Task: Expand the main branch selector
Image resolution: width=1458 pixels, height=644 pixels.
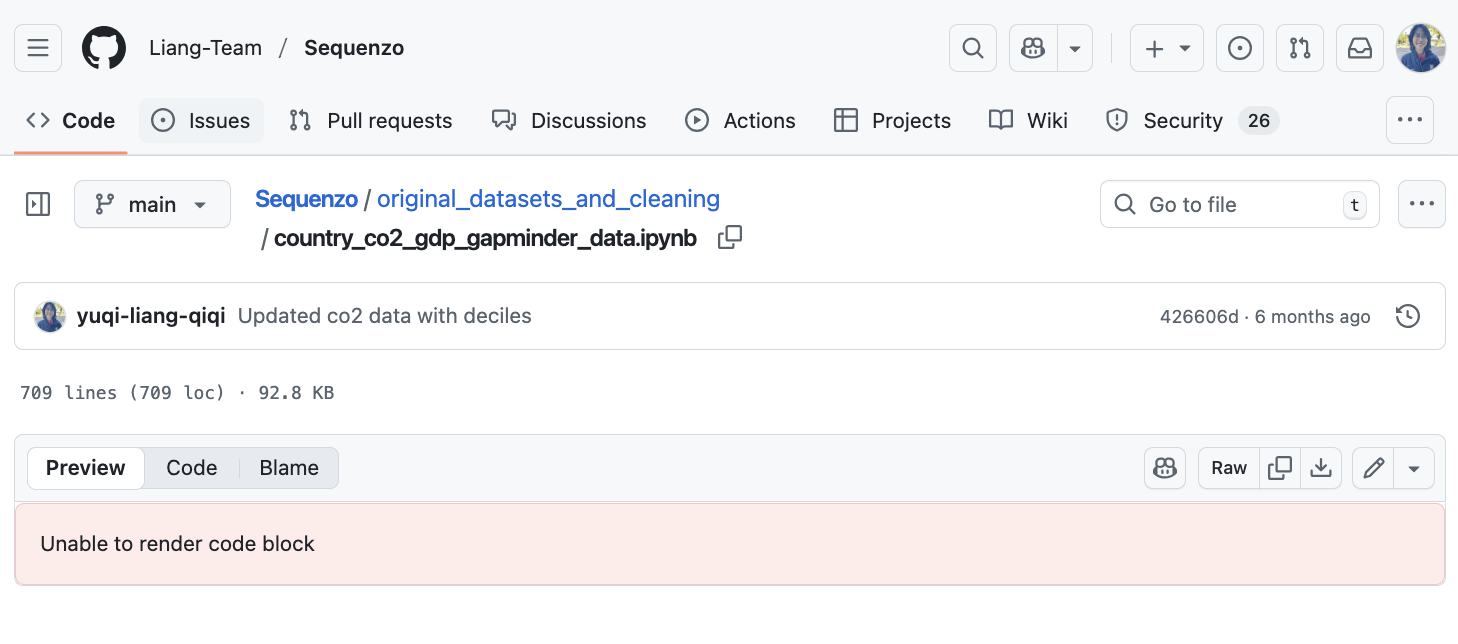Action: coord(152,204)
